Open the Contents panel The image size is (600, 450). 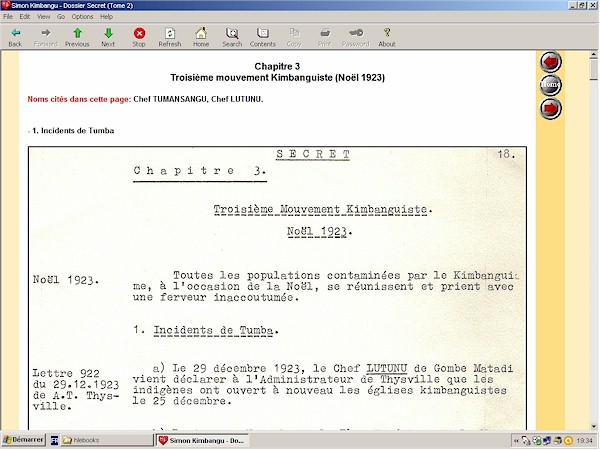point(263,37)
